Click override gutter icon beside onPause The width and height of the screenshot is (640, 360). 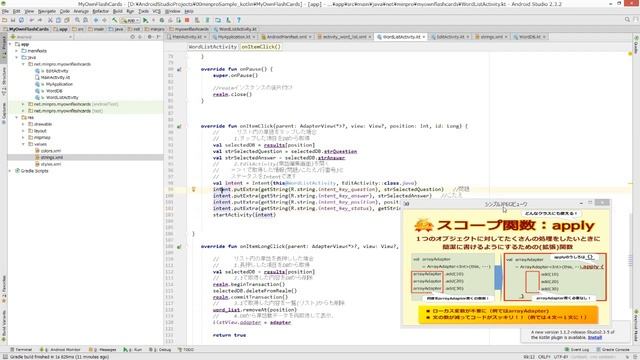(x=179, y=69)
